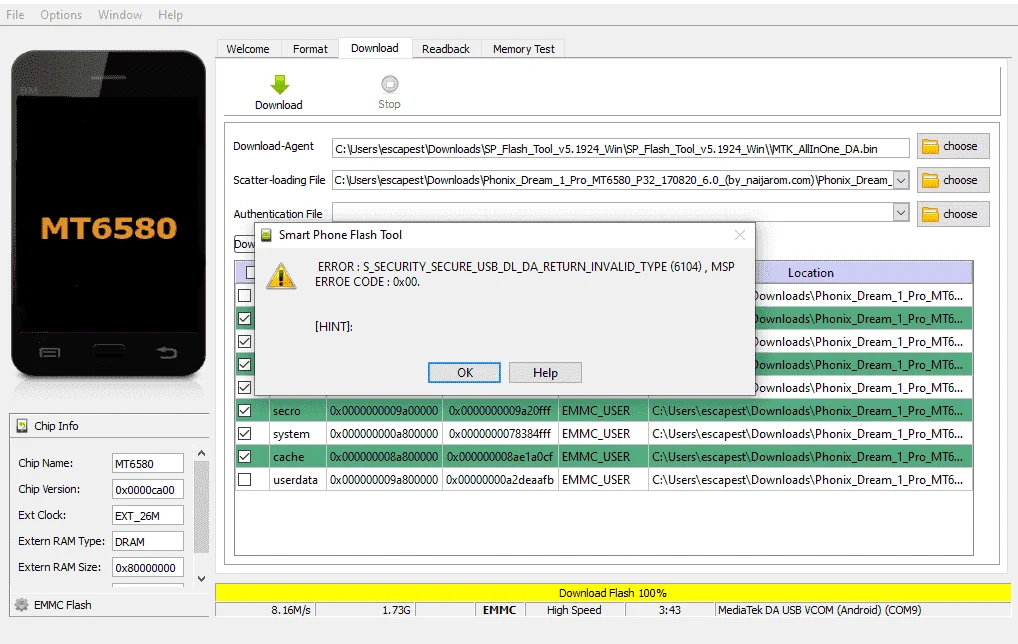The width and height of the screenshot is (1018, 644).
Task: Open the partially hidden download mode dropdown
Action: pyautogui.click(x=244, y=243)
